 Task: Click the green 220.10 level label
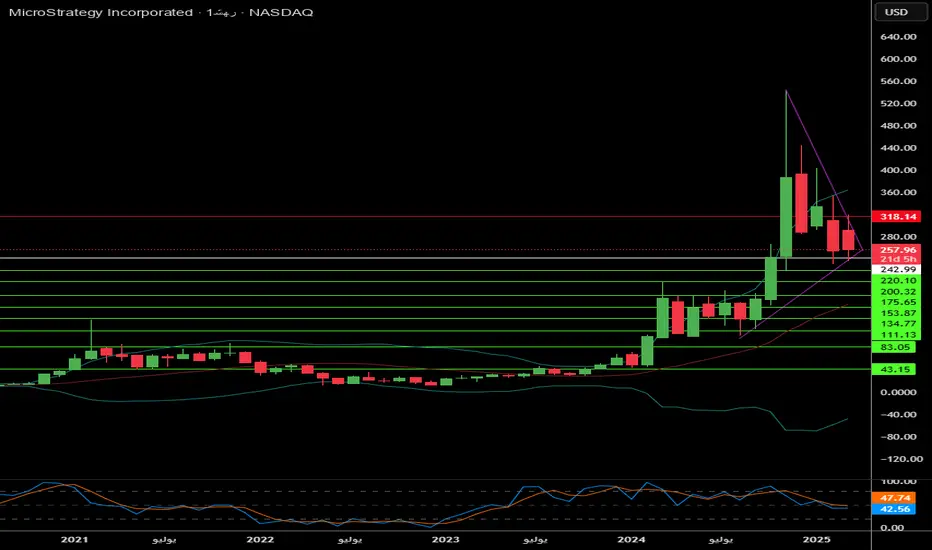pos(896,280)
